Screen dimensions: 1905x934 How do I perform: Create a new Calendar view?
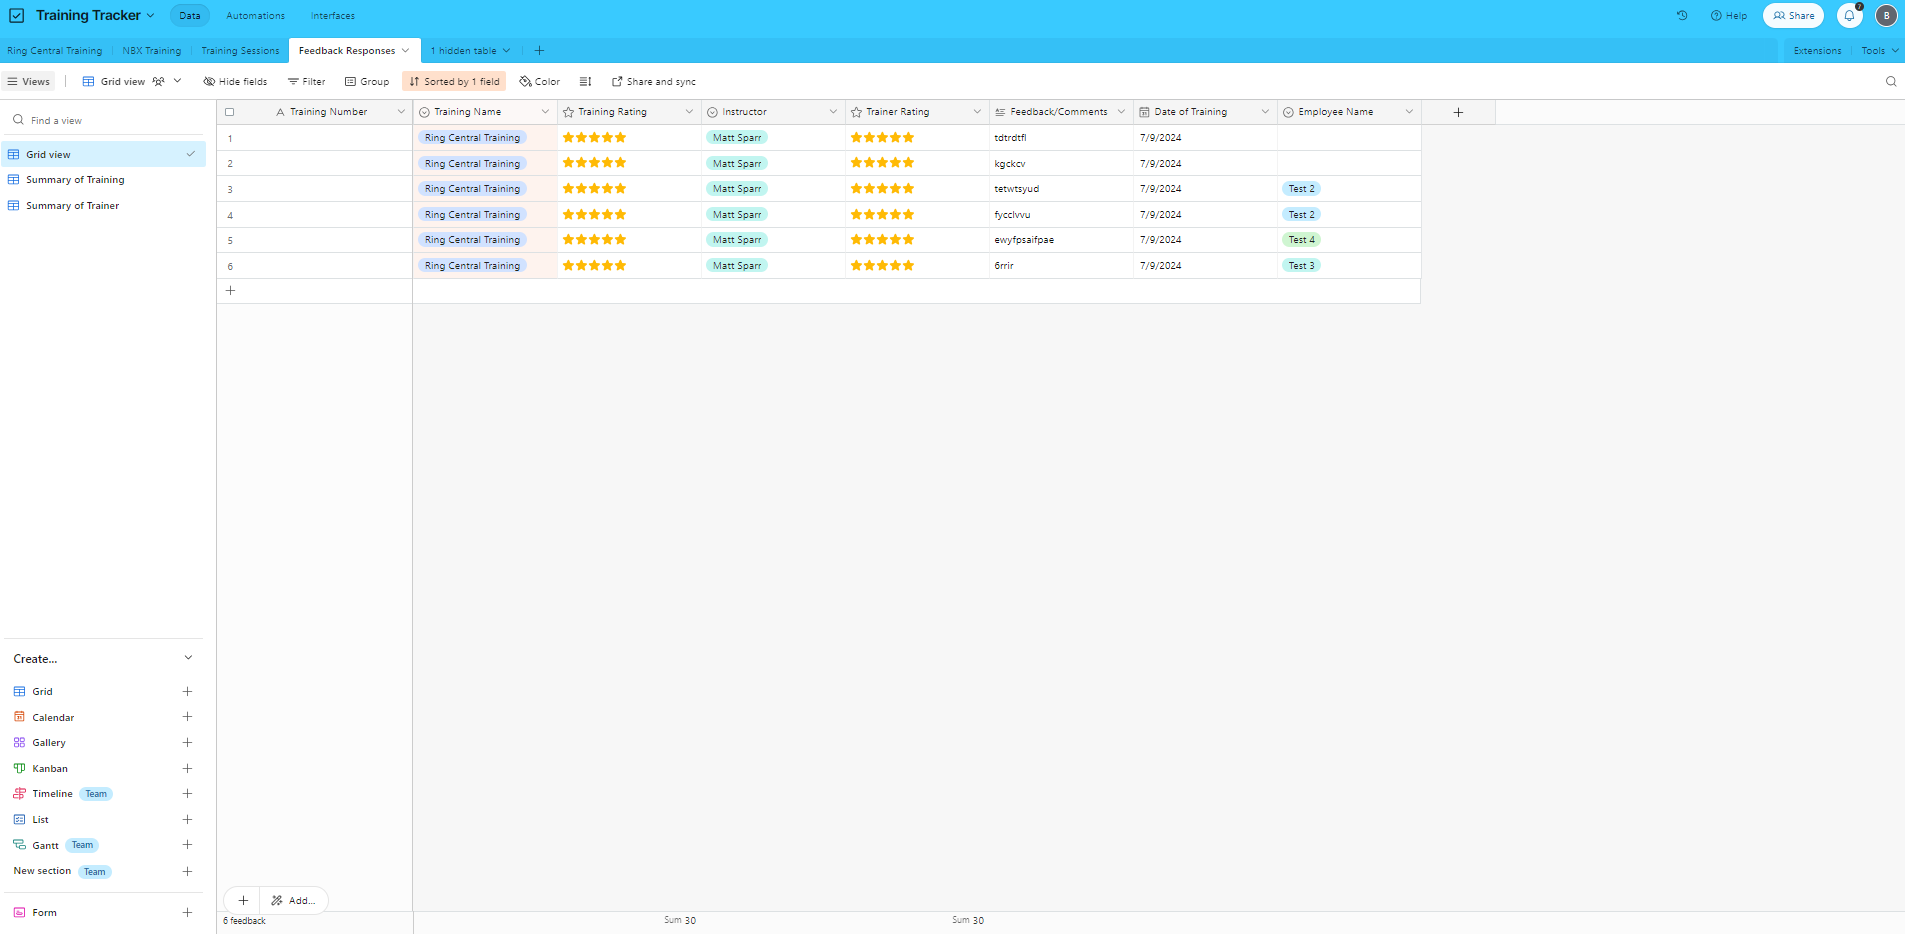(x=187, y=717)
